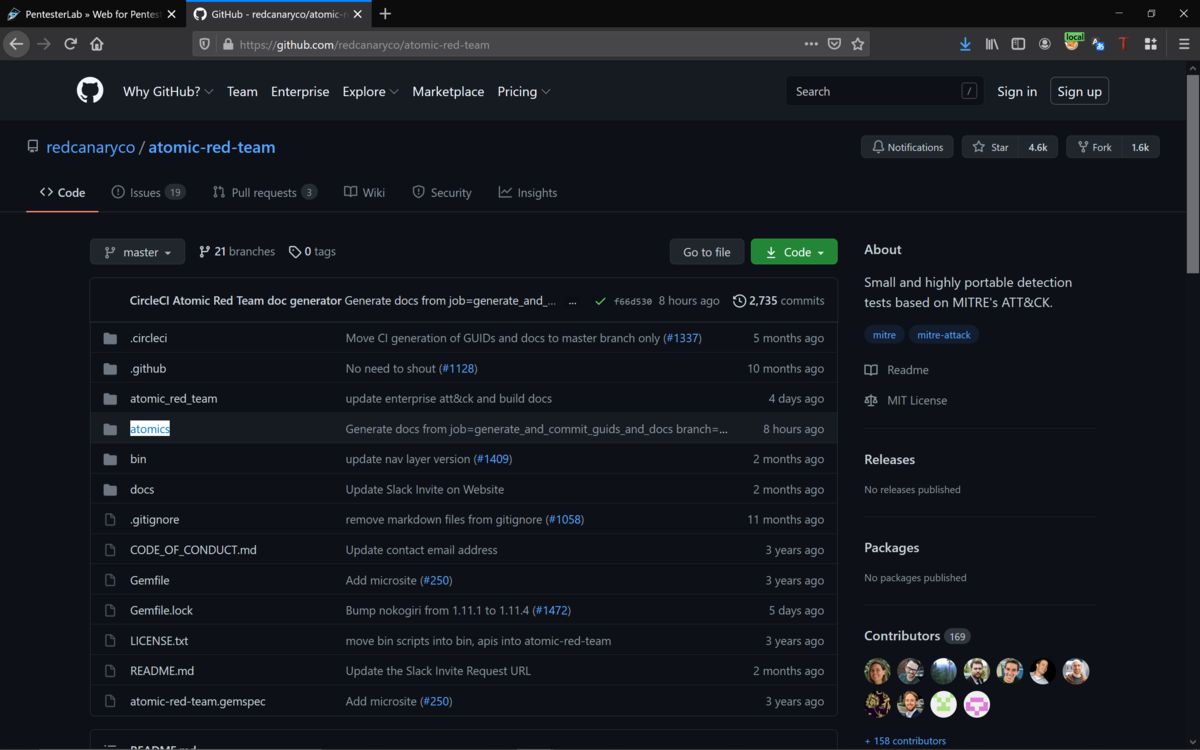Open translate extension icon
Image resolution: width=1200 pixels, height=750 pixels.
coord(1098,44)
